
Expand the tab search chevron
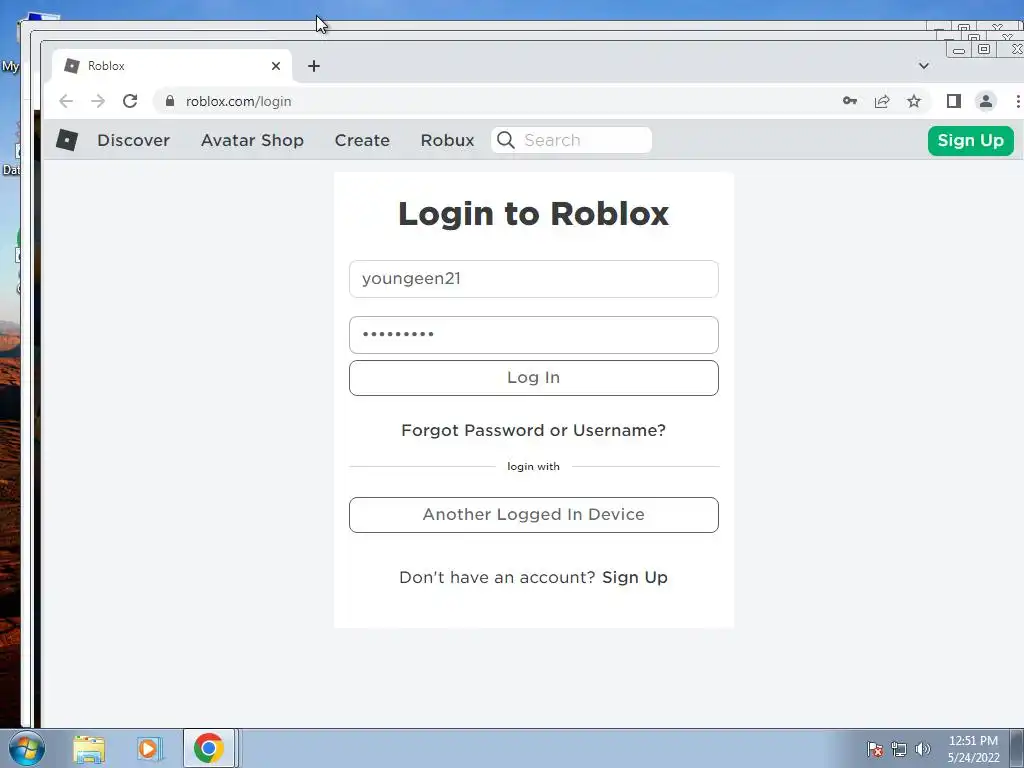(923, 66)
